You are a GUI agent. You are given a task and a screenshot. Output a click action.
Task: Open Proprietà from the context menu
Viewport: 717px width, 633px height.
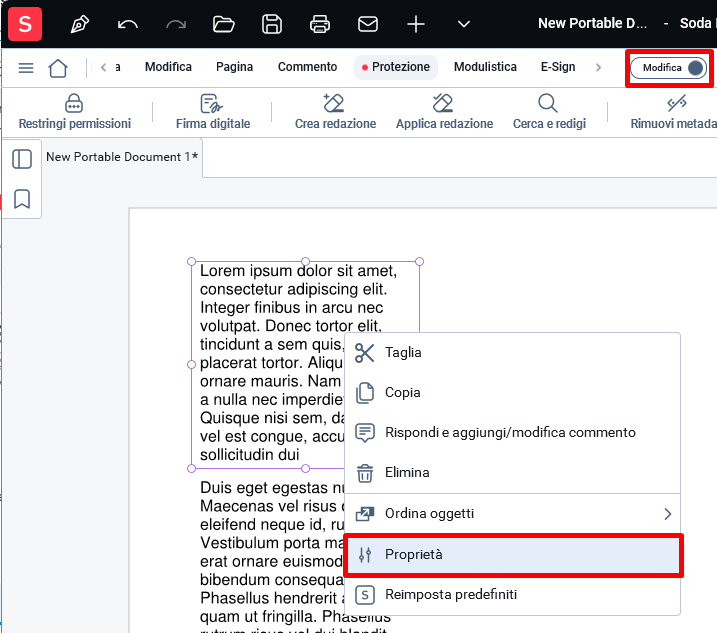click(x=512, y=554)
